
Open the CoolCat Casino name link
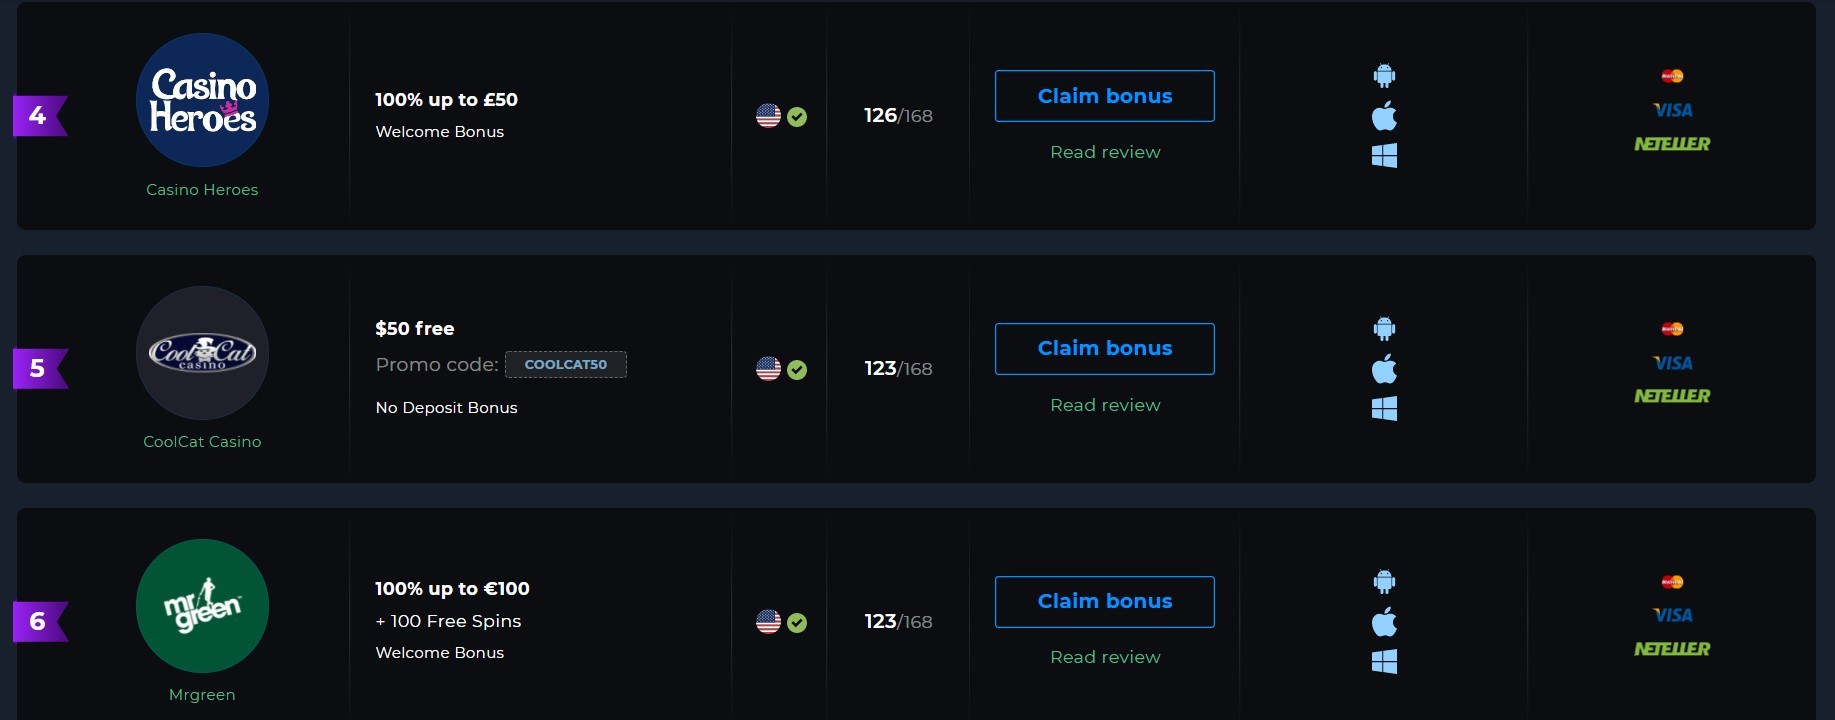tap(202, 442)
